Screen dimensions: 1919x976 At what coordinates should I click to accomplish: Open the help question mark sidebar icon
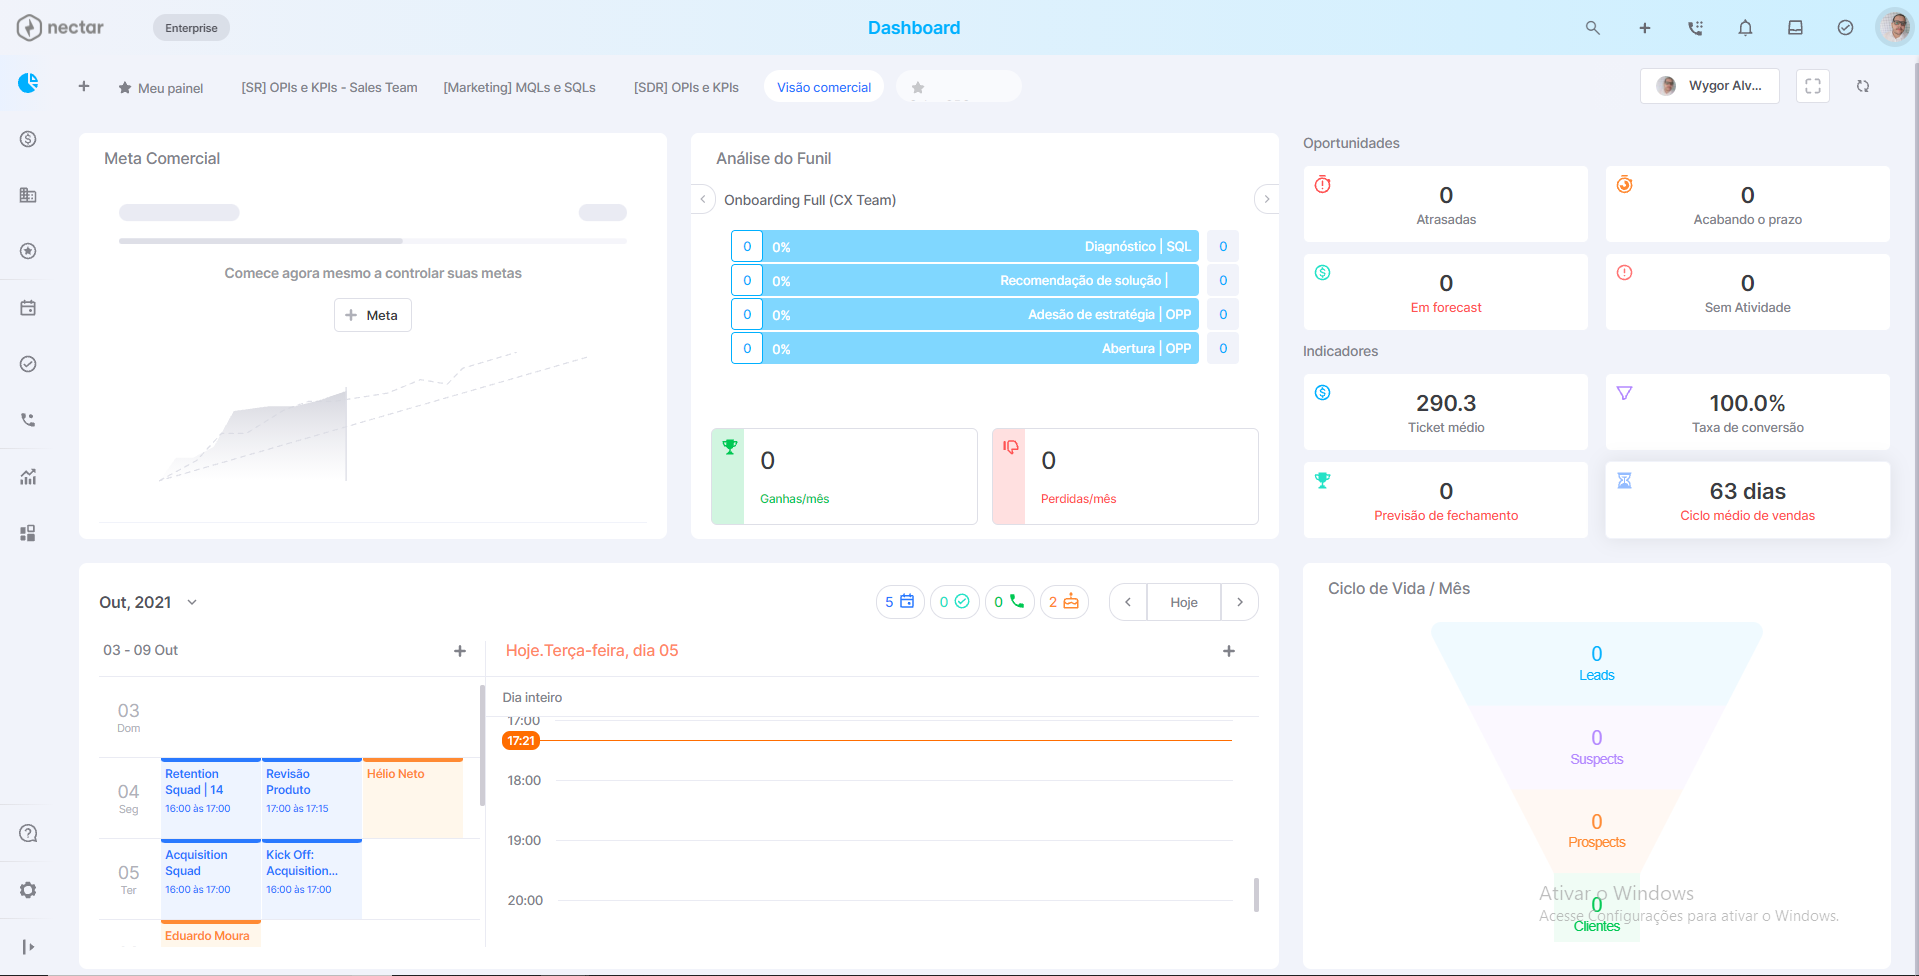(28, 833)
